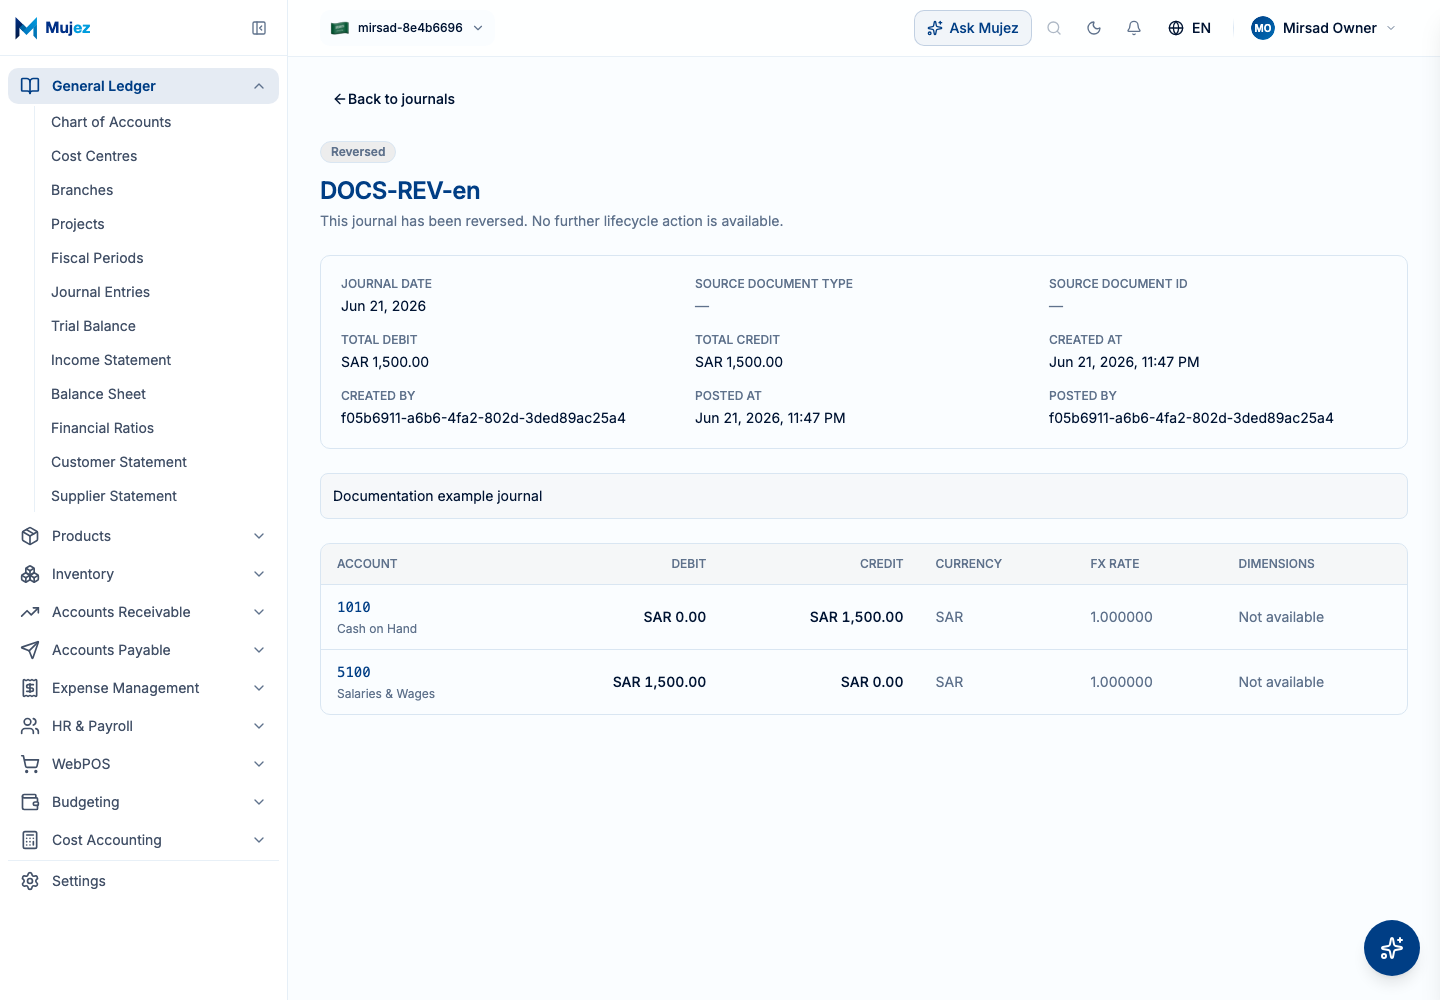
Task: Open Customer Statement
Action: (x=119, y=462)
